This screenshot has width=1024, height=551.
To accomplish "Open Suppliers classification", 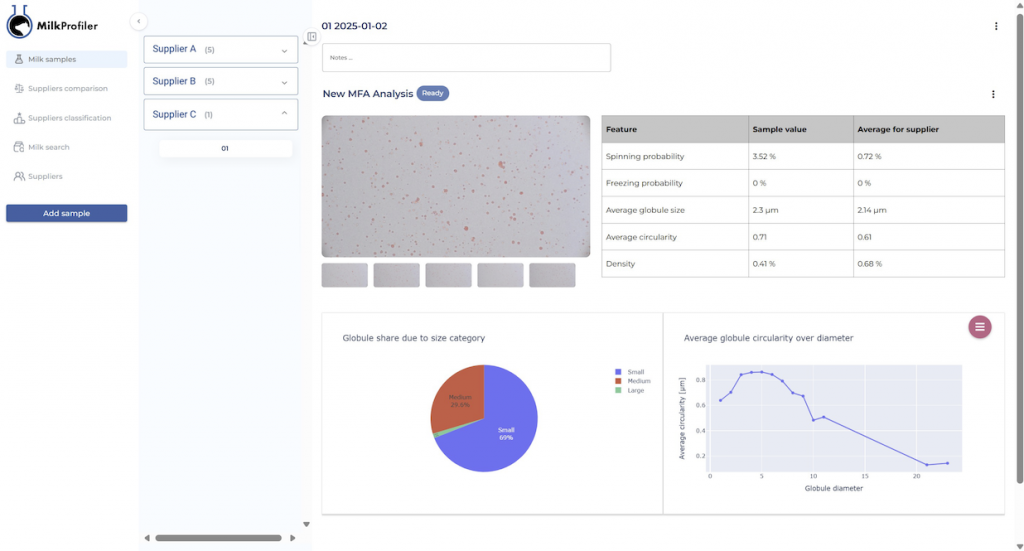I will [x=67, y=118].
